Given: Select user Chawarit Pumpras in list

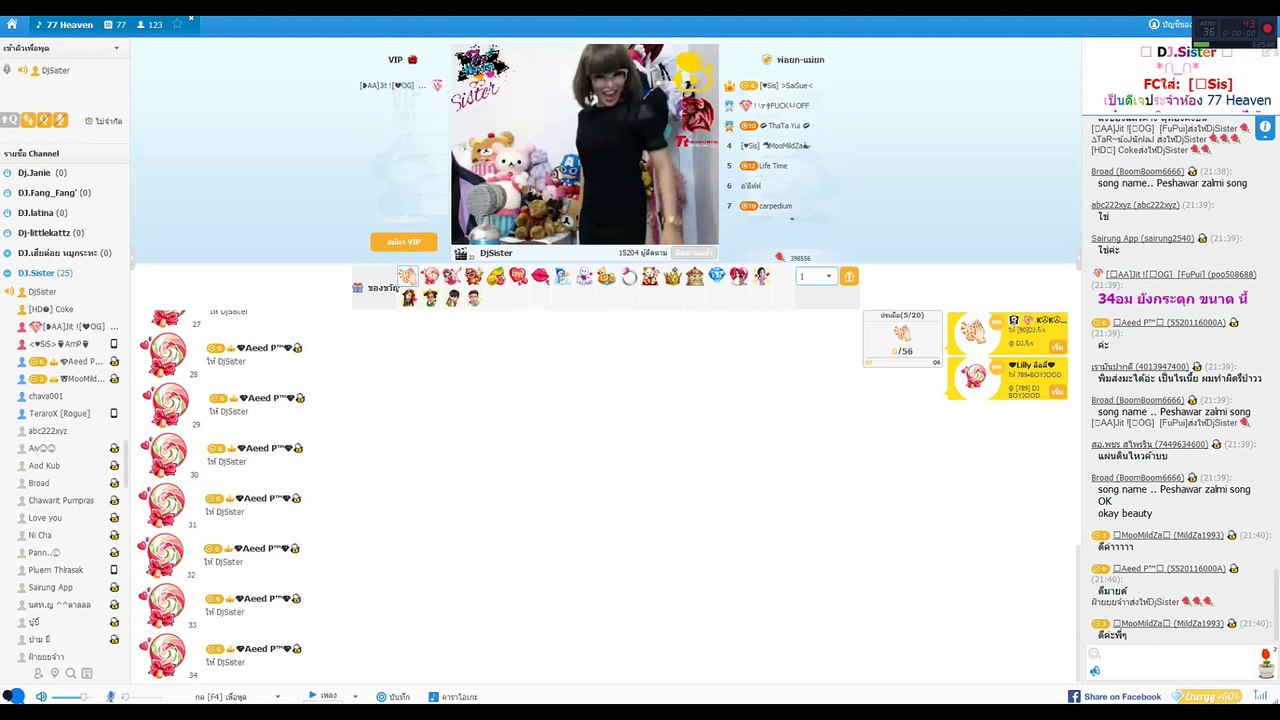Looking at the screenshot, I should pyautogui.click(x=61, y=500).
